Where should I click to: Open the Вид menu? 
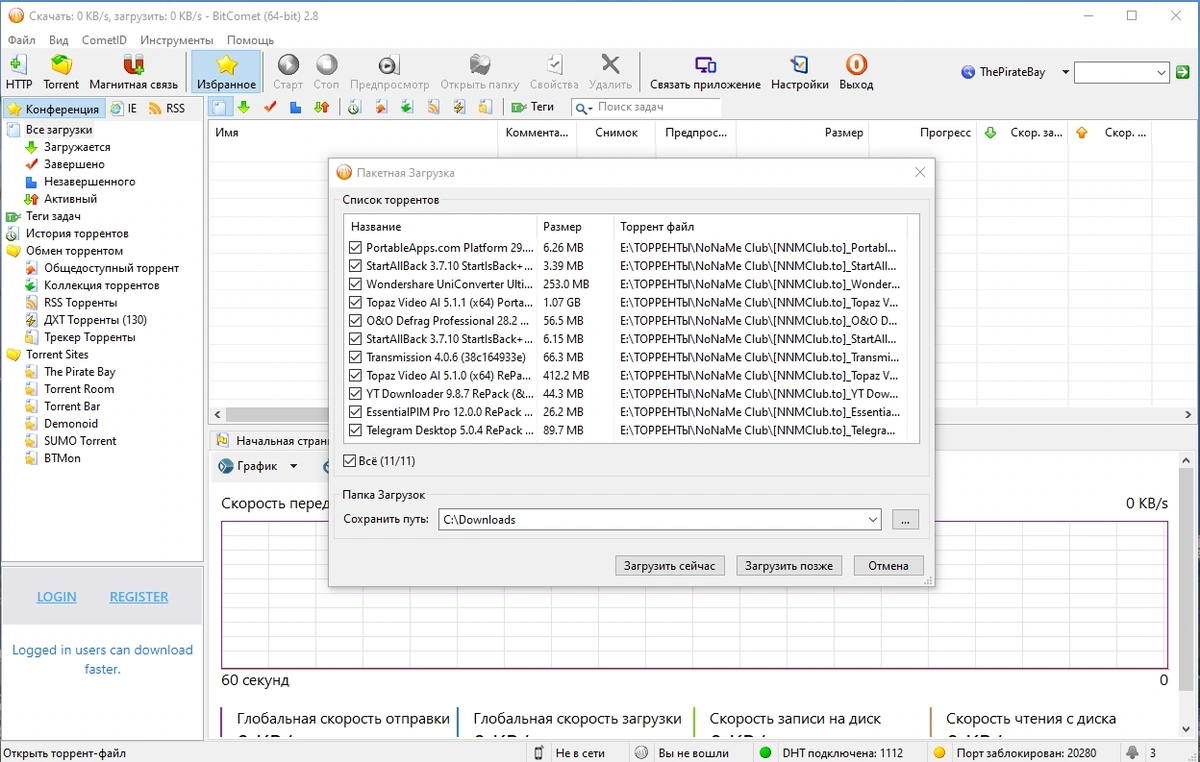pyautogui.click(x=59, y=40)
